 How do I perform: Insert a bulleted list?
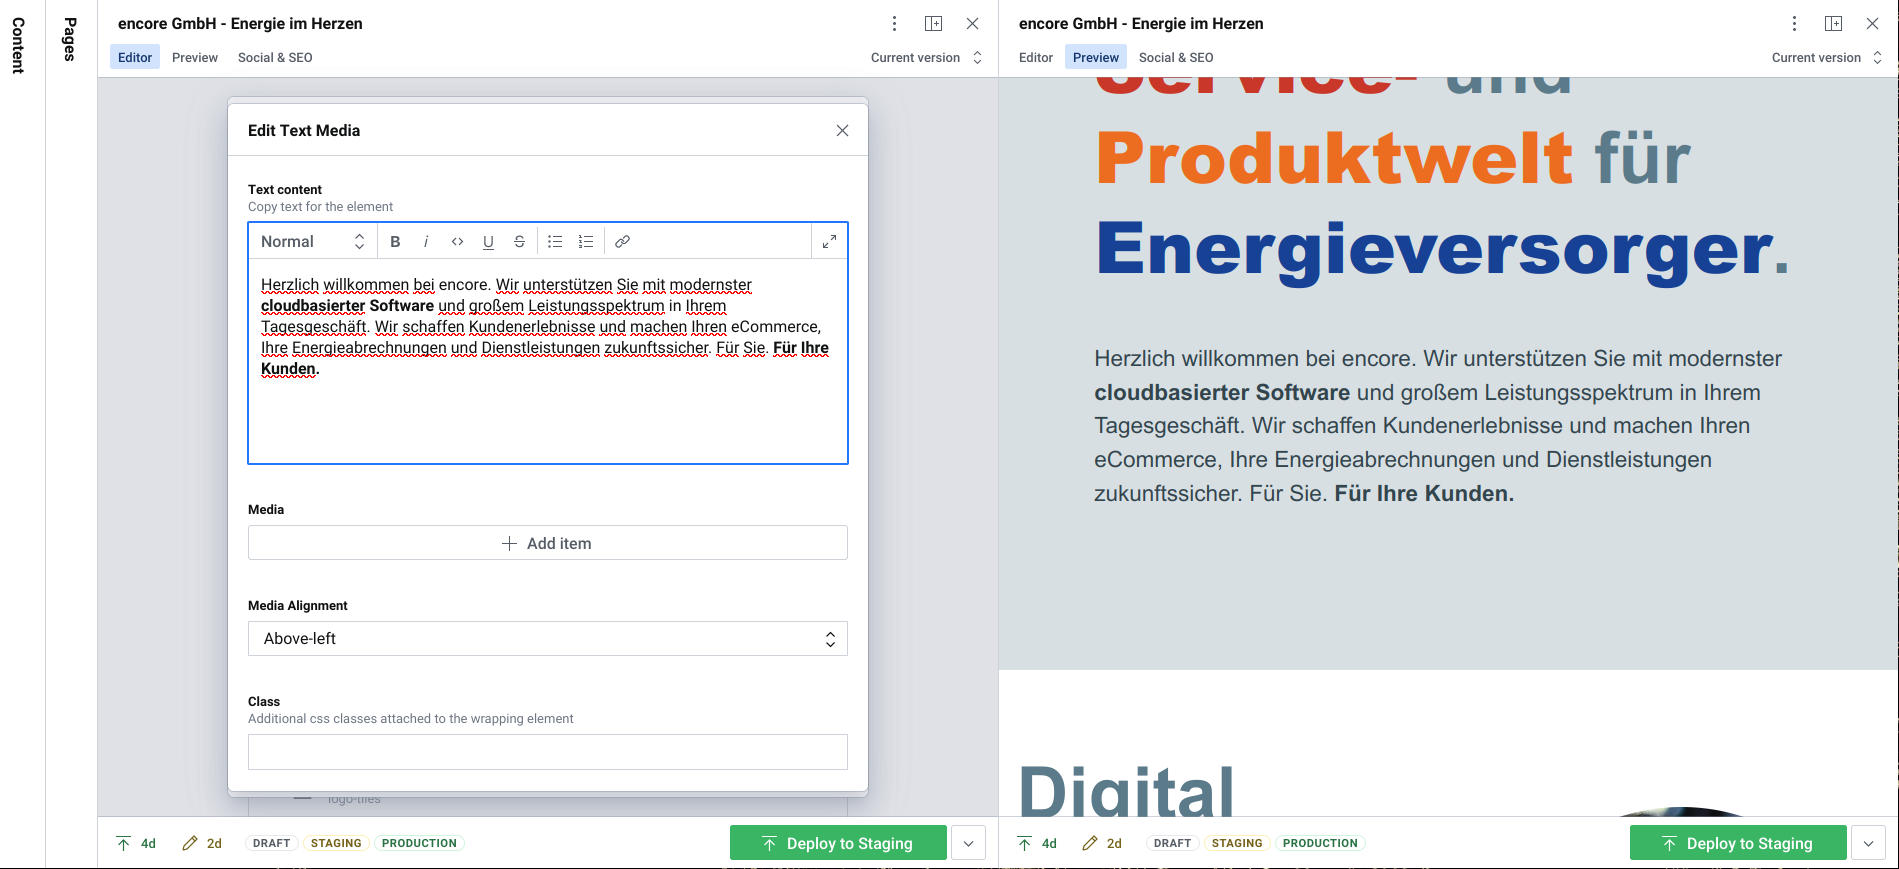555,241
